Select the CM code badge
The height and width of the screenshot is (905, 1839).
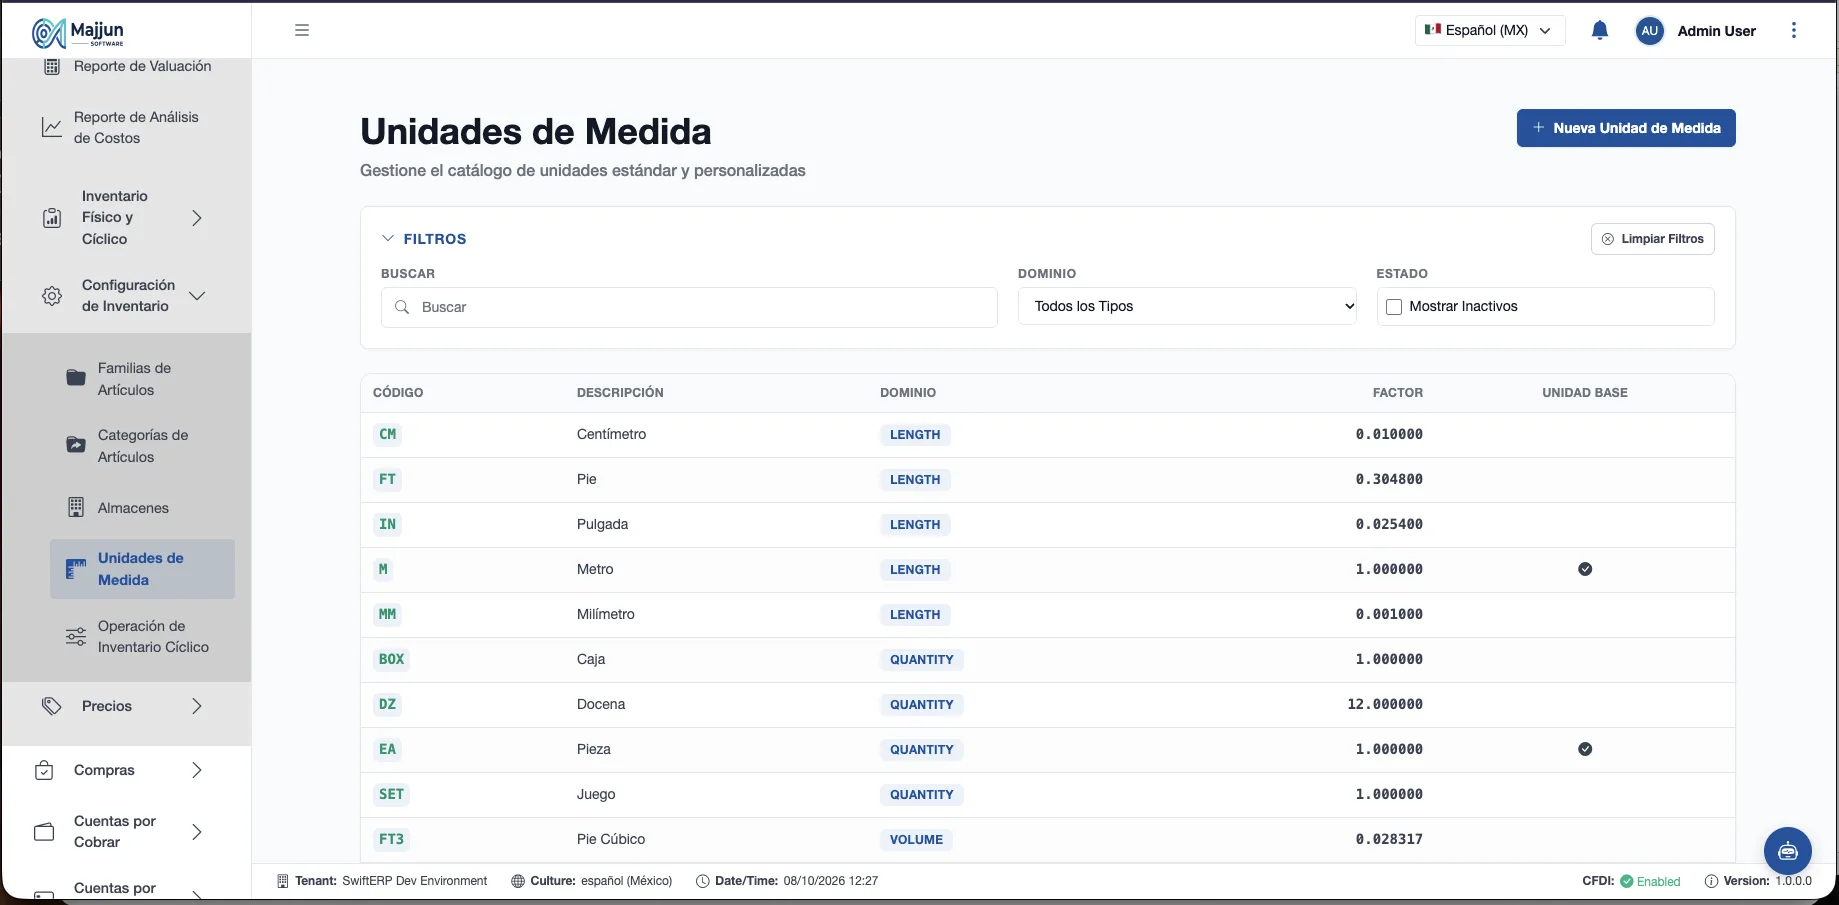click(x=388, y=434)
